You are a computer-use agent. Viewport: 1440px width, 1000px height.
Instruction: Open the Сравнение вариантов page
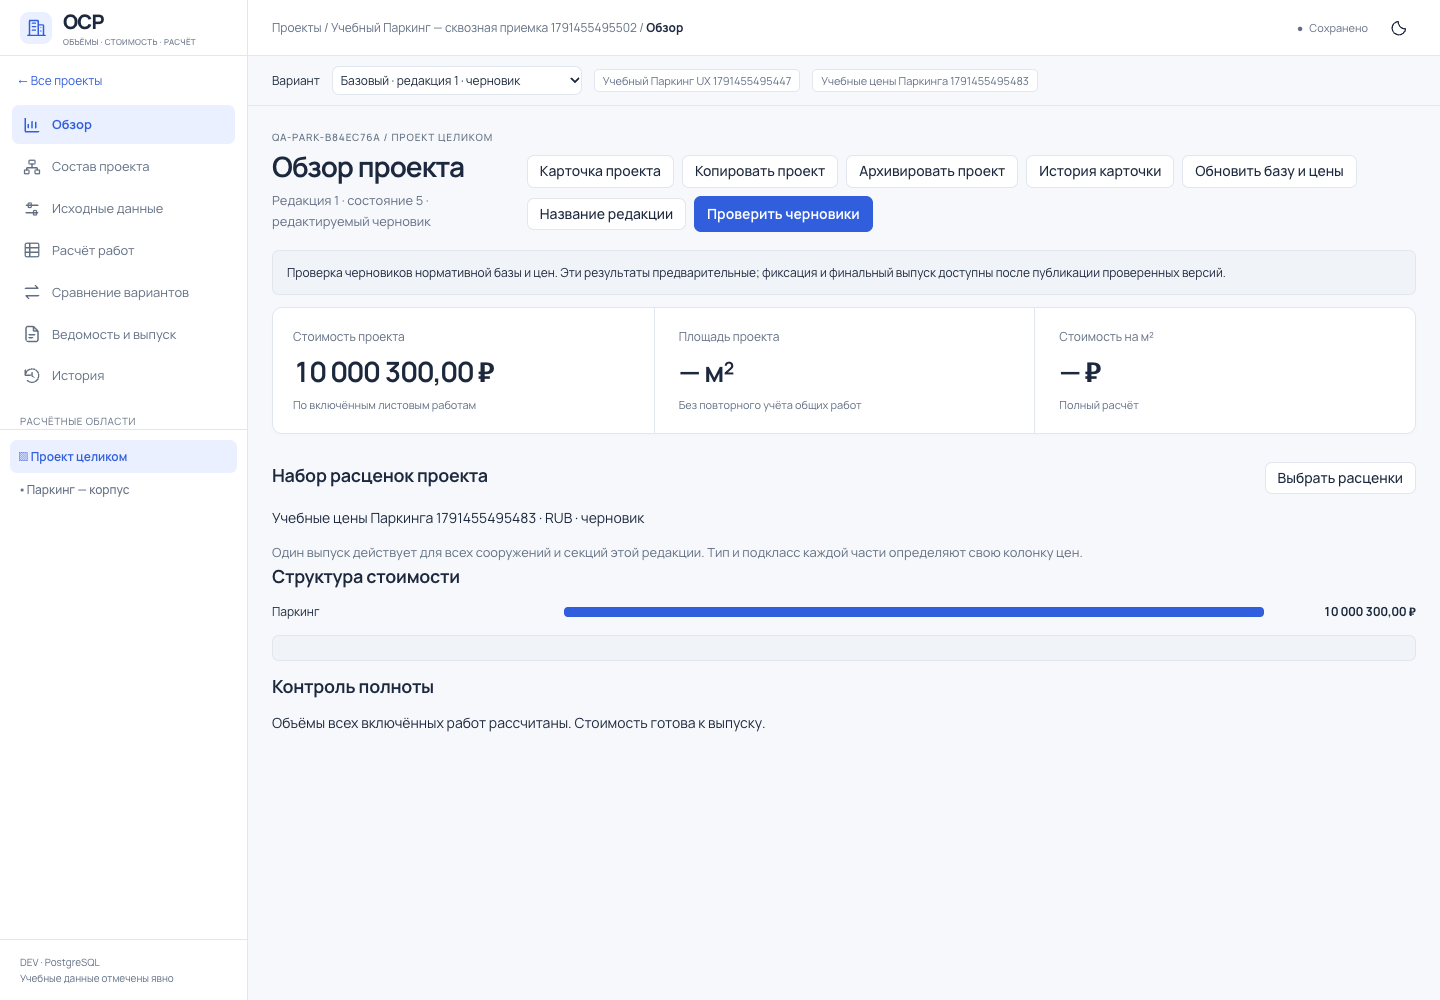tap(123, 293)
